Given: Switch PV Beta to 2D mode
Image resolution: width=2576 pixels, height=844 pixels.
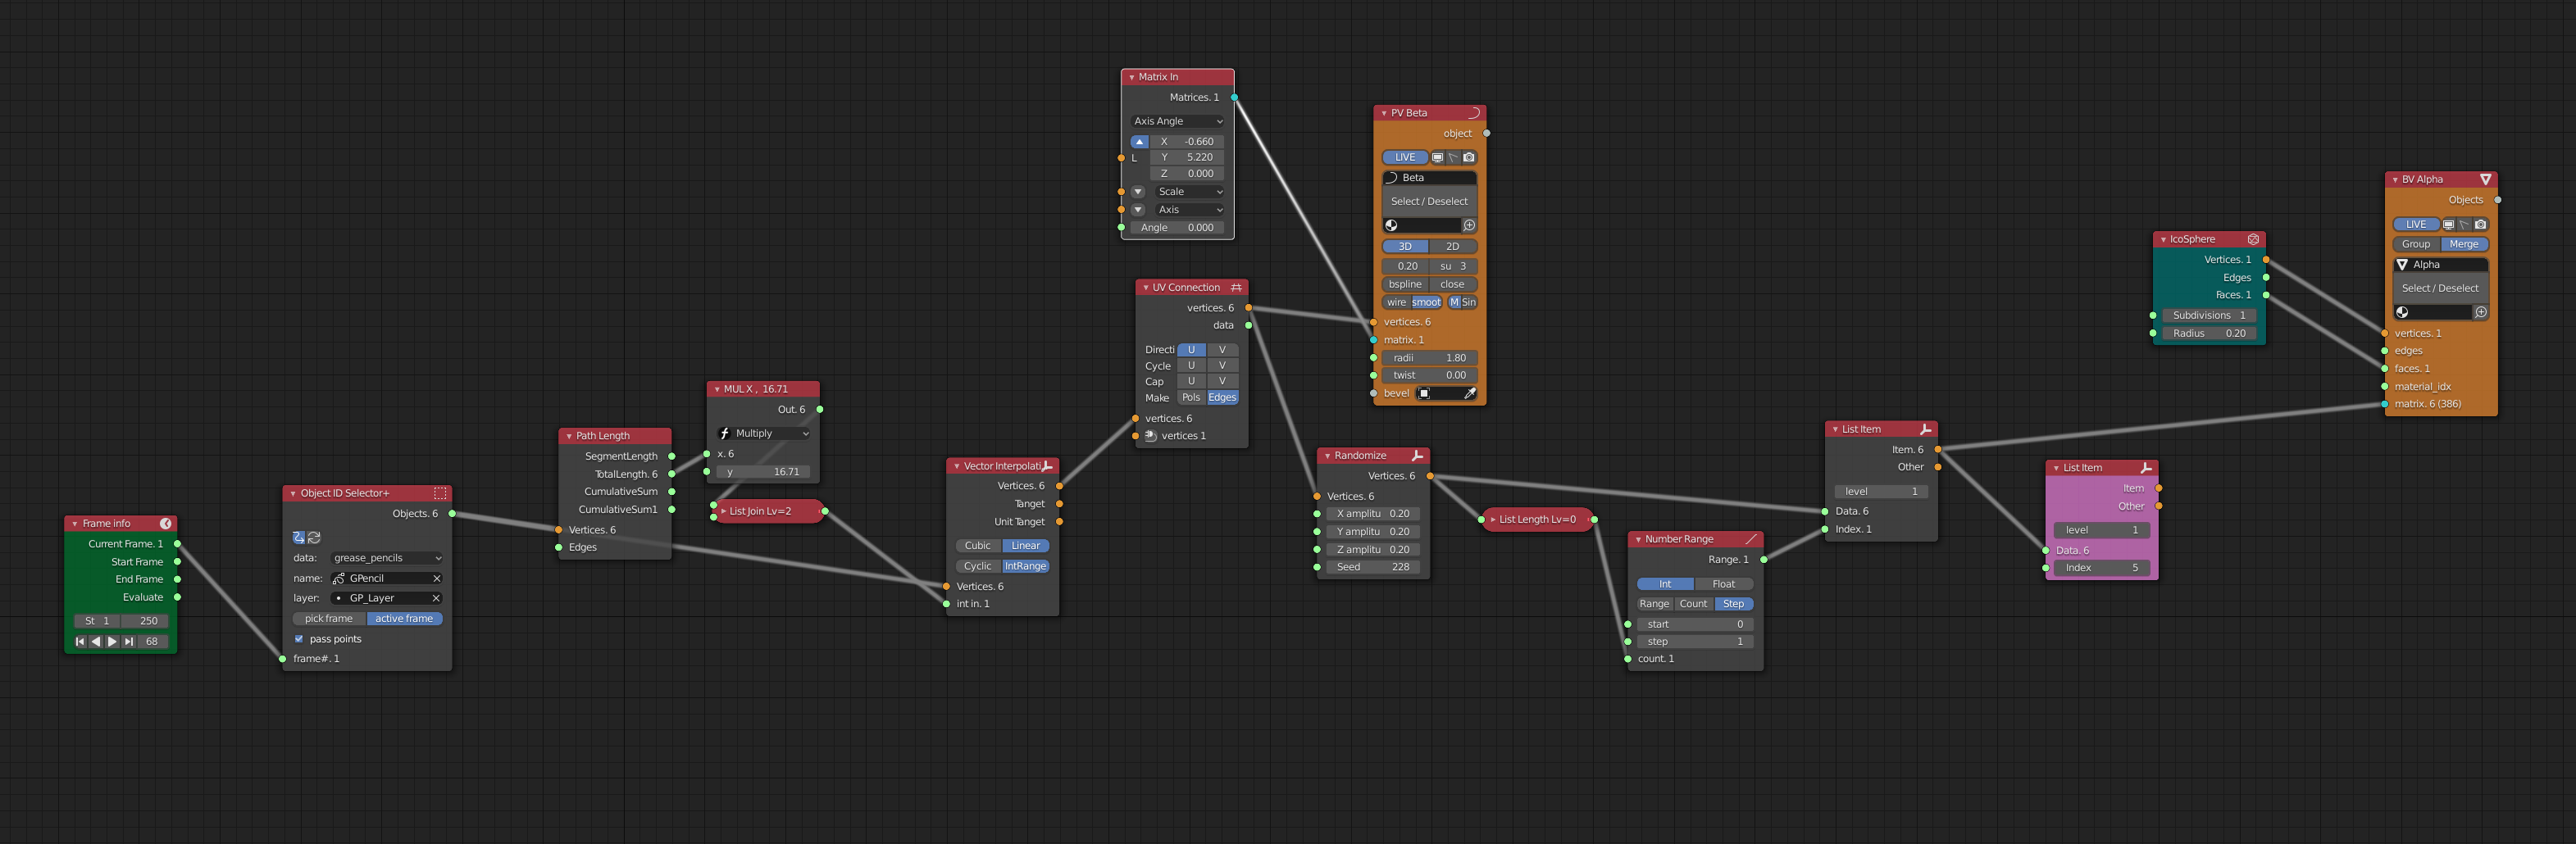Looking at the screenshot, I should point(1453,246).
